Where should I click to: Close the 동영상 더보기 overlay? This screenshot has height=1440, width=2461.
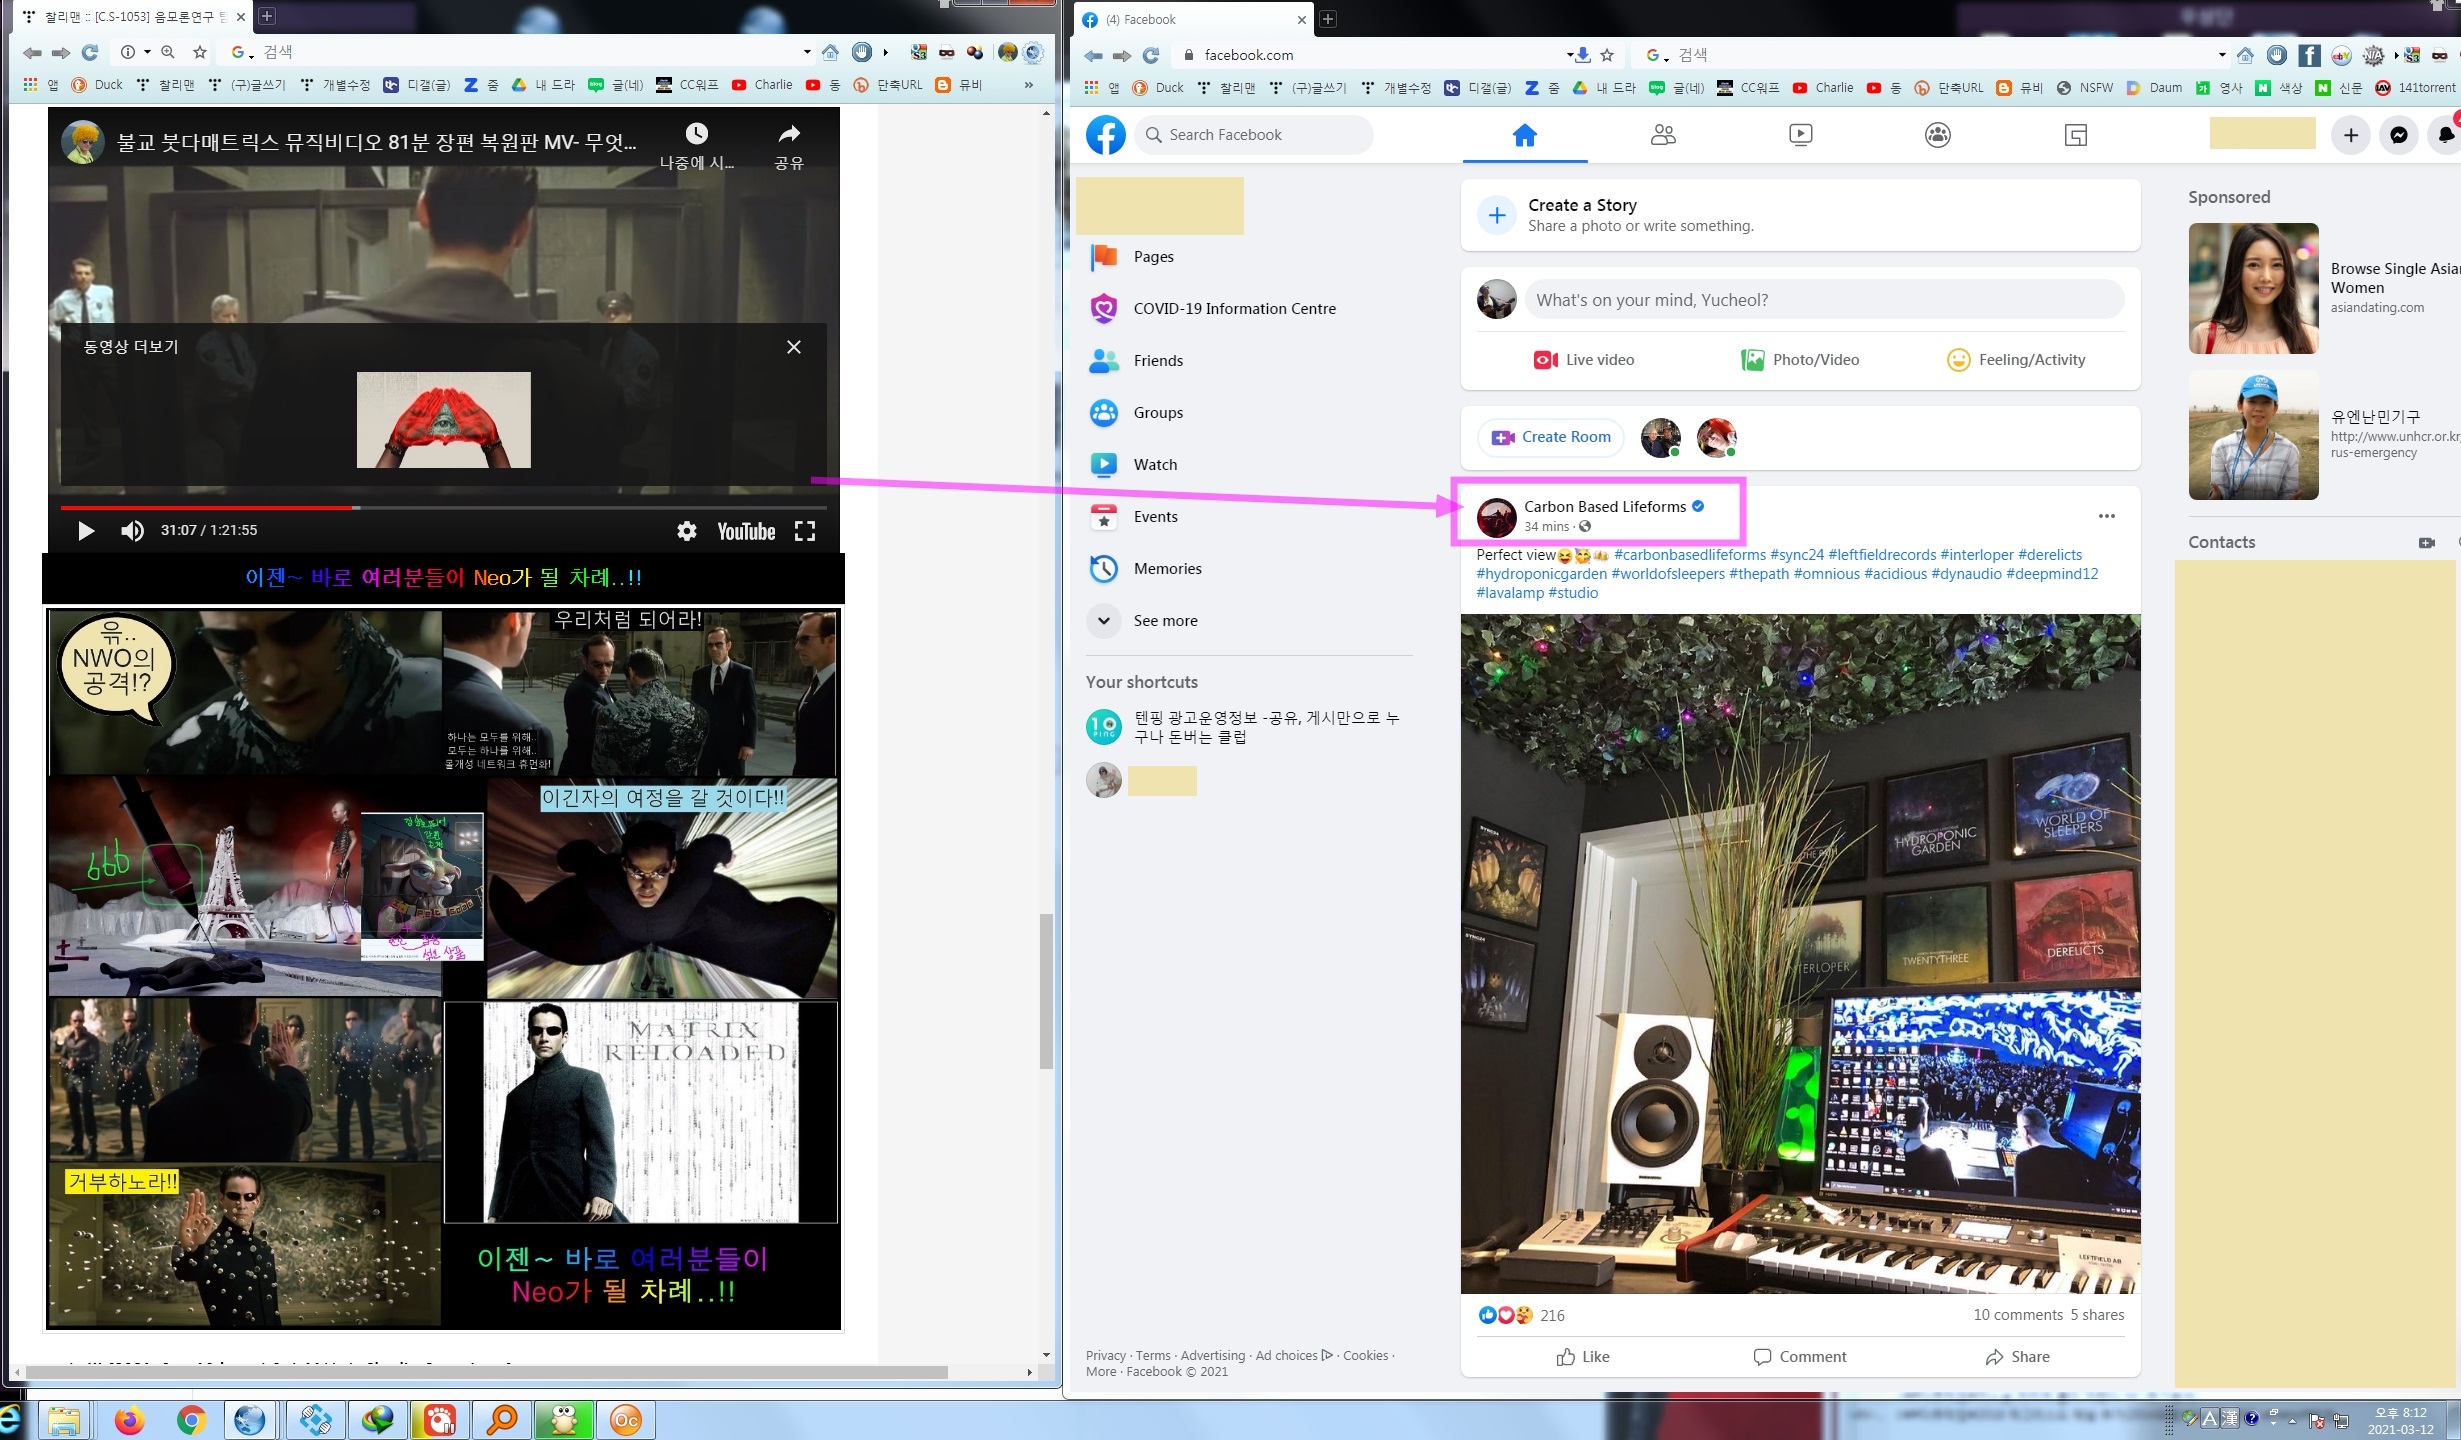click(x=794, y=347)
